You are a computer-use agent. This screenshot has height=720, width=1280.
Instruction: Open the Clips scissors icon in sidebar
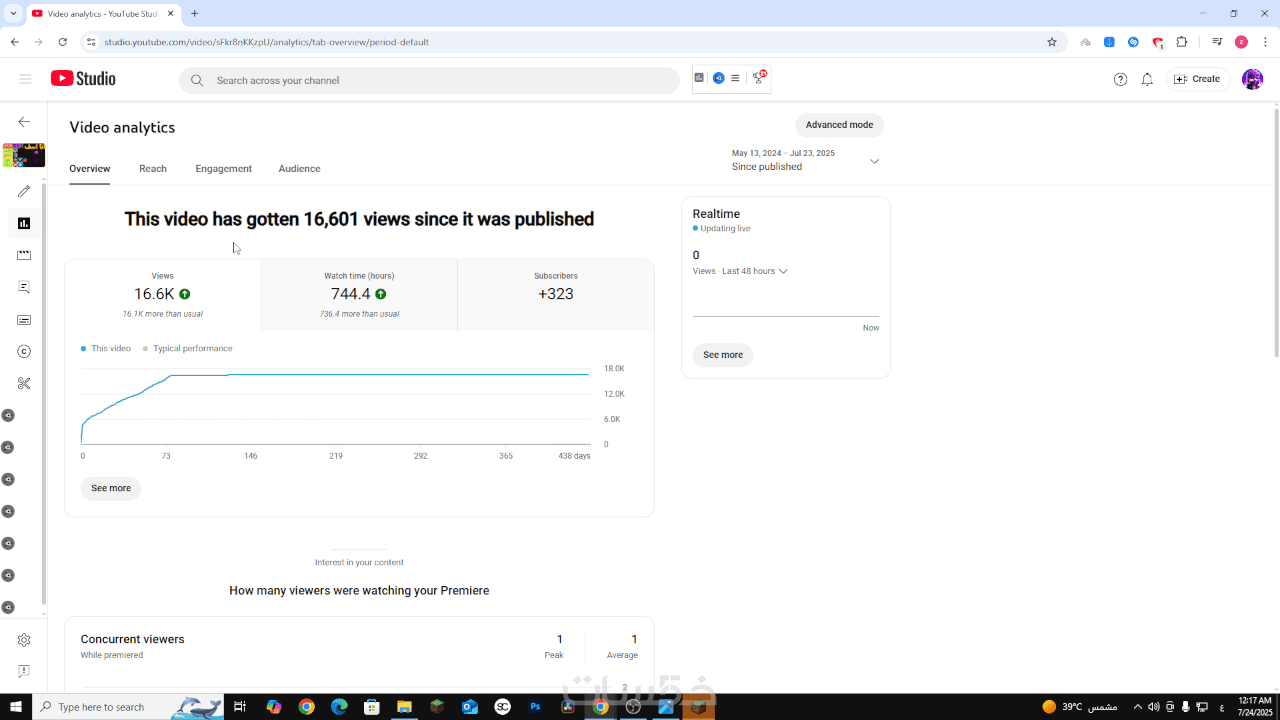click(24, 383)
